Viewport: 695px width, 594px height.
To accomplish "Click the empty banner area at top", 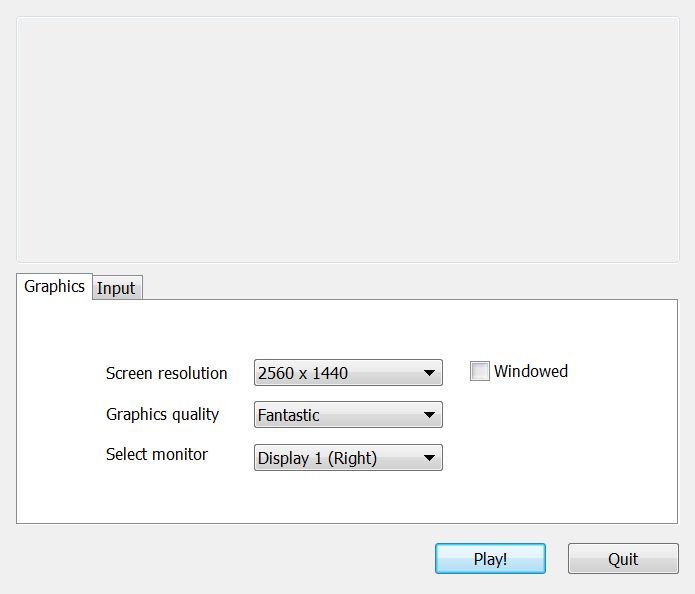I will [x=347, y=140].
